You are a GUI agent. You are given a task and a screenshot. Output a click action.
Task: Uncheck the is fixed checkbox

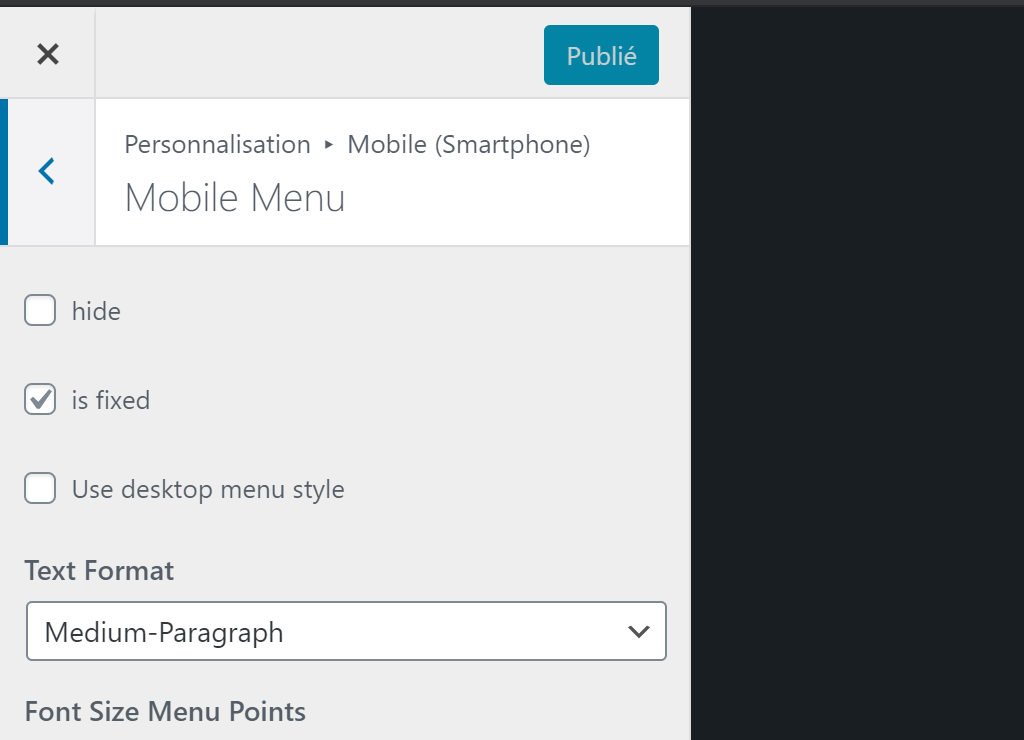40,400
